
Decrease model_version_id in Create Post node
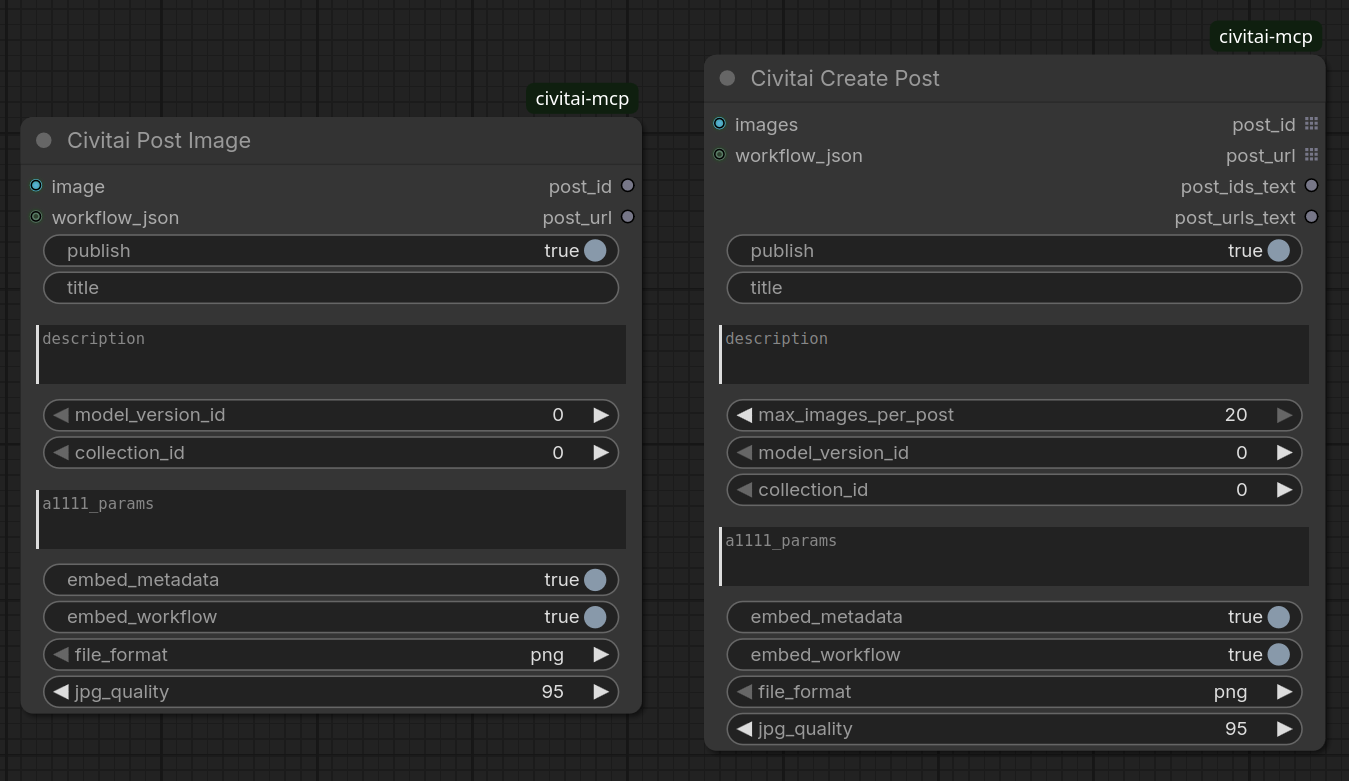744,453
